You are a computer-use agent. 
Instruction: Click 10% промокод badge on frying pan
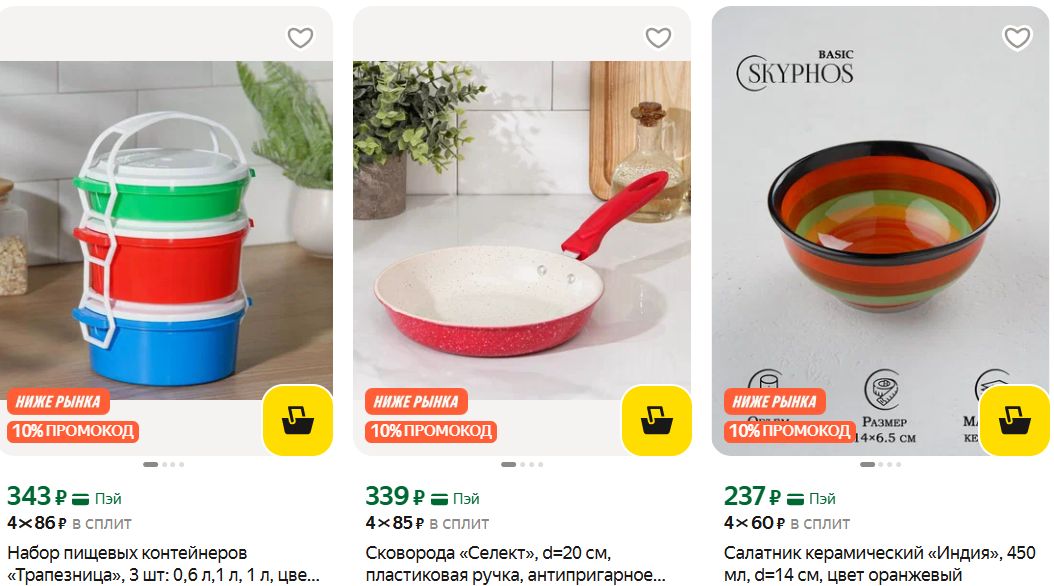click(431, 431)
